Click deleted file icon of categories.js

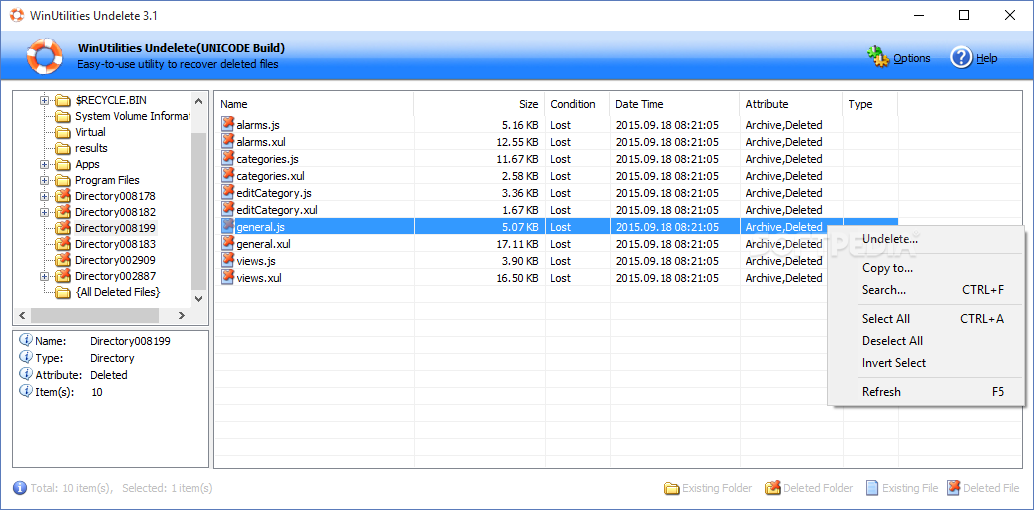(228, 158)
